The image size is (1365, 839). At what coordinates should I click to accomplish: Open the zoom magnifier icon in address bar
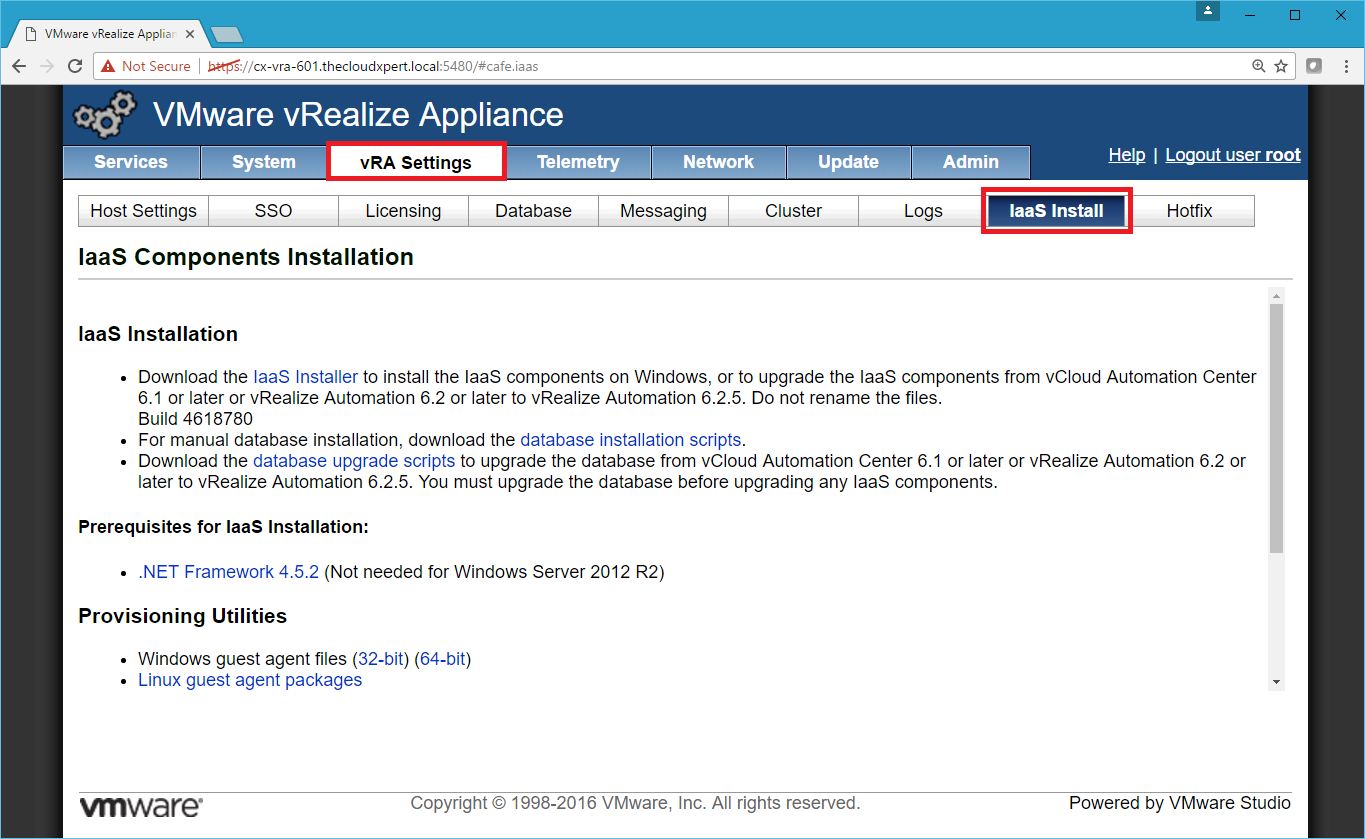(x=1259, y=66)
